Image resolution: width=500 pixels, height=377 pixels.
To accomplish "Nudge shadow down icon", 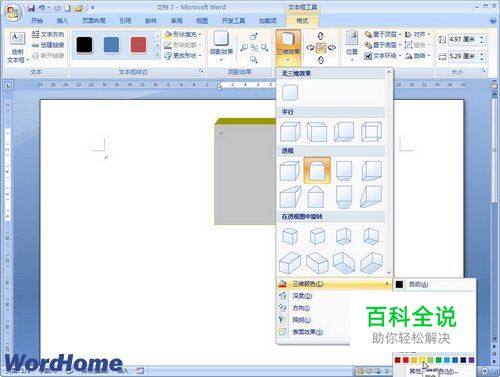I will (x=254, y=60).
